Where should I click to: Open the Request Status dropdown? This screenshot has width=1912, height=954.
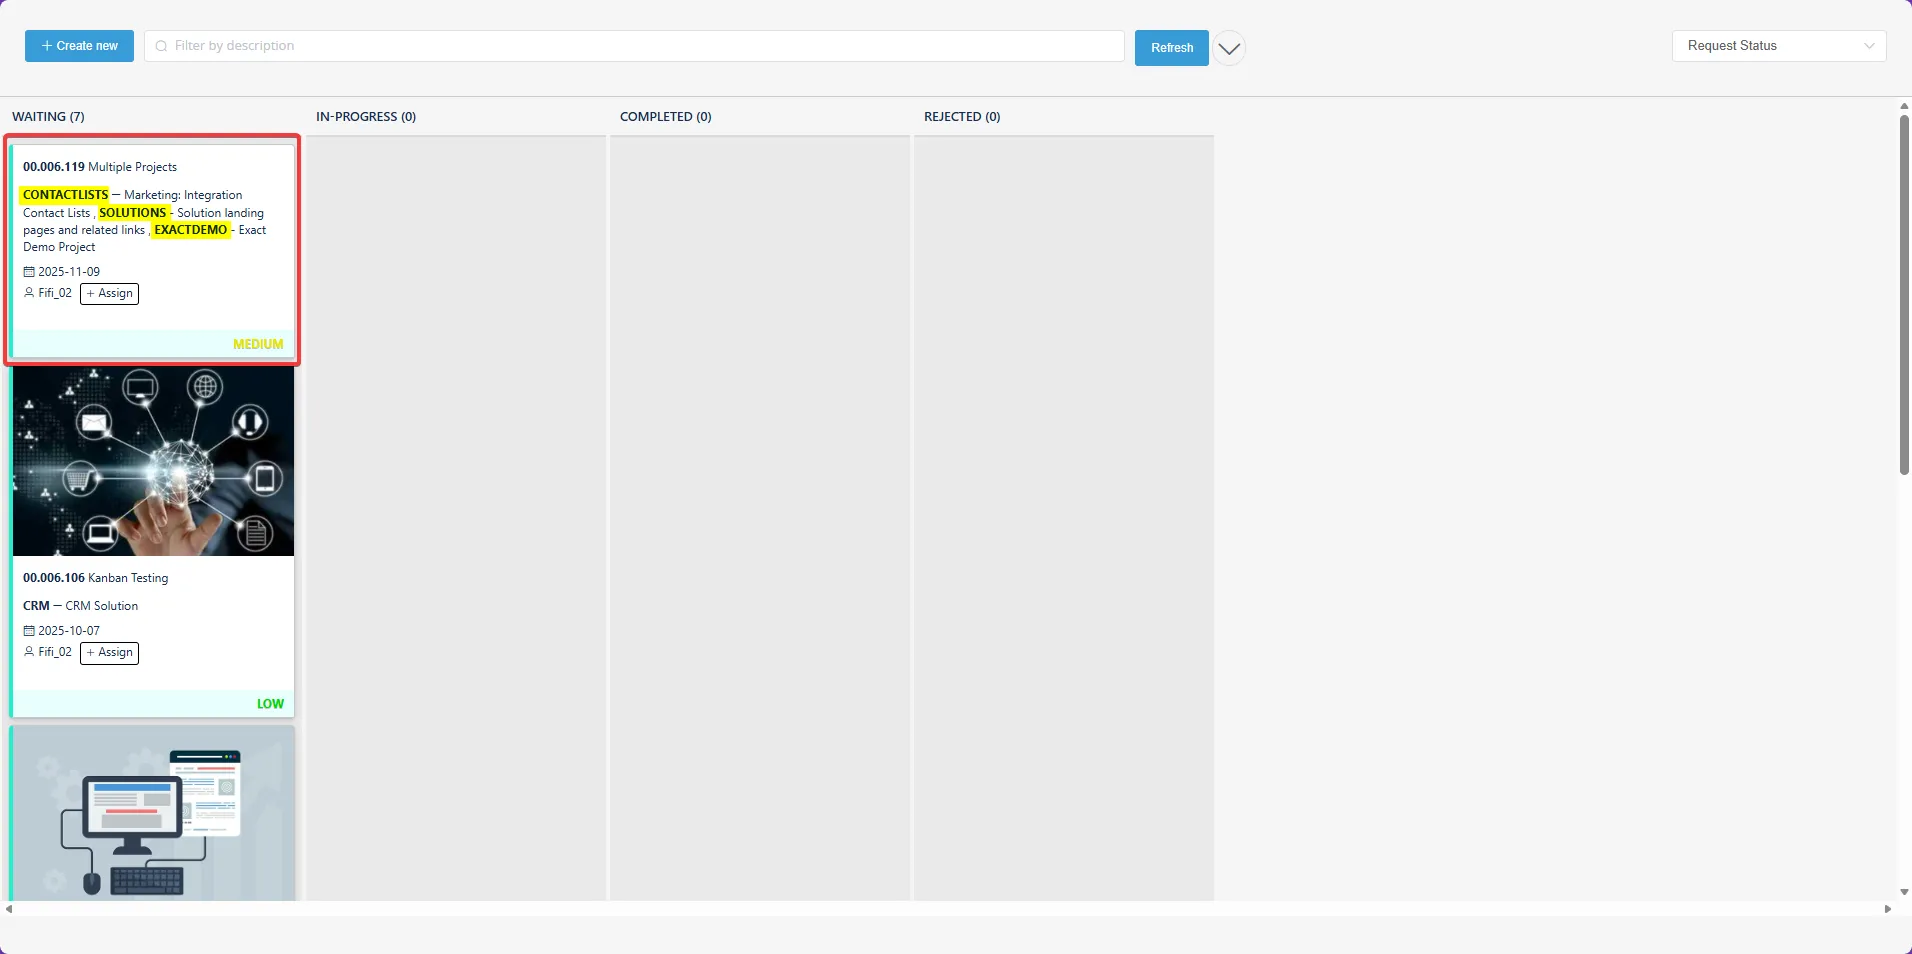pyautogui.click(x=1779, y=45)
